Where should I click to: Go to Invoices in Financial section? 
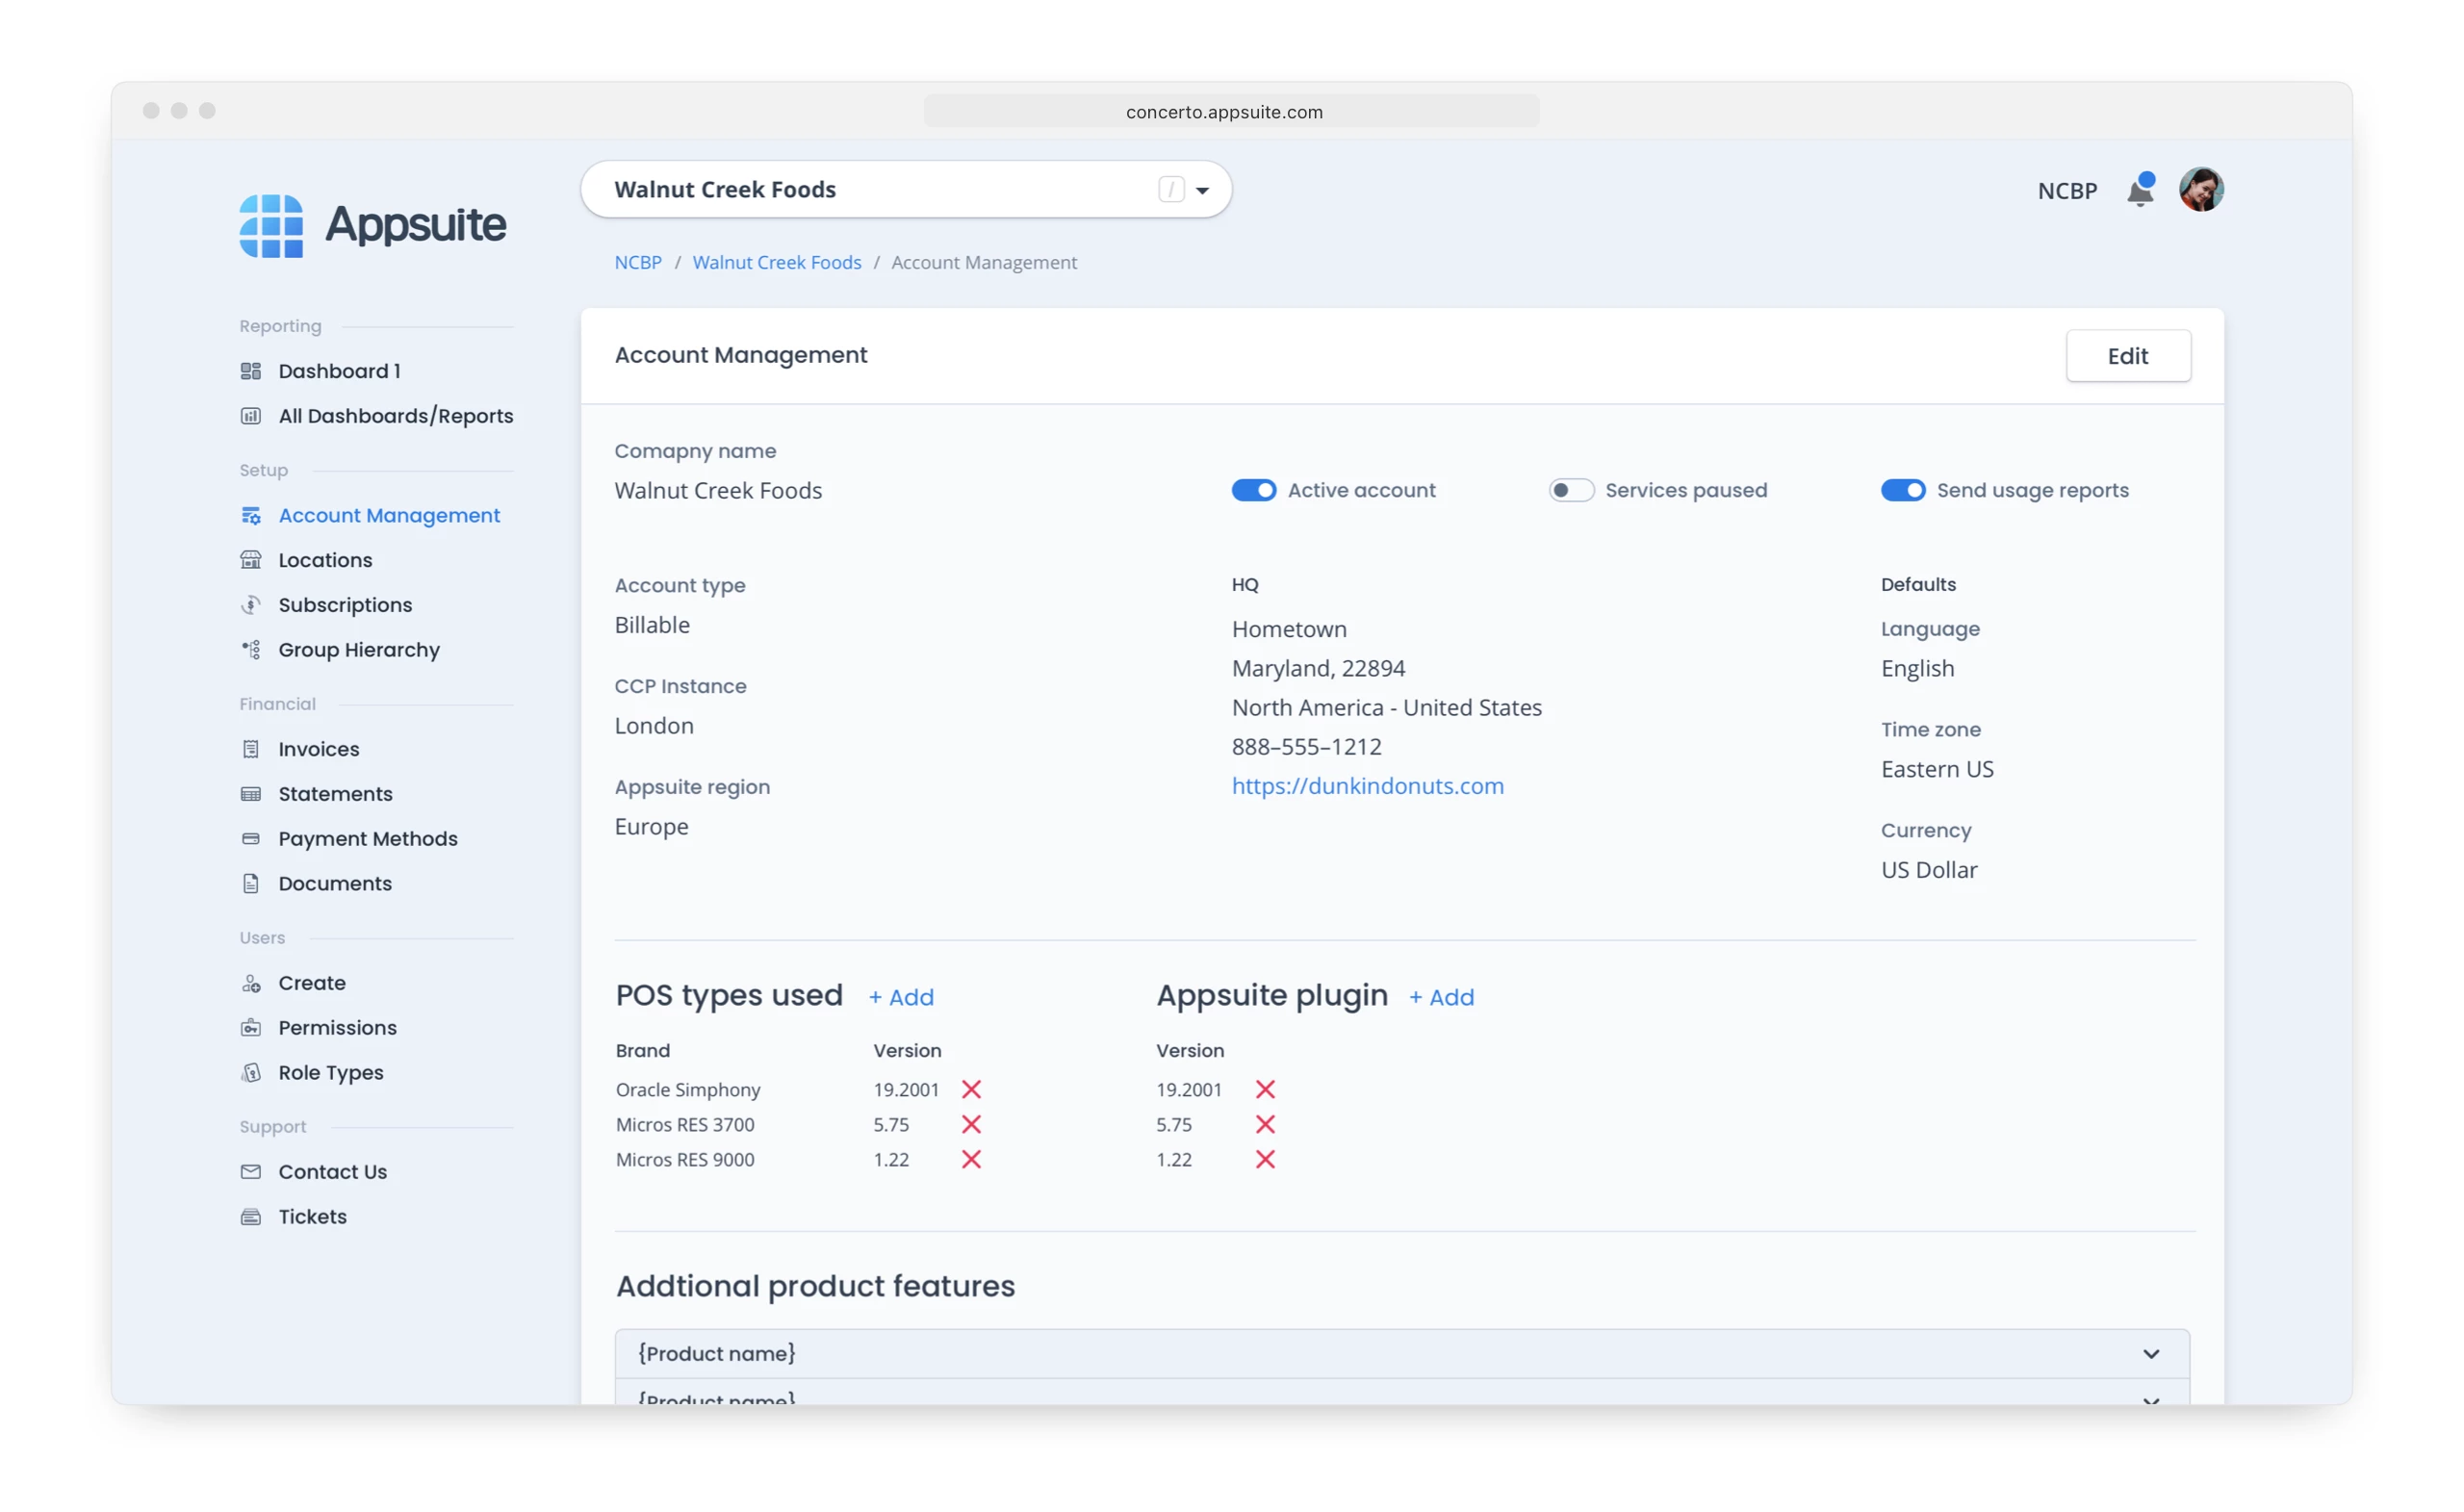coord(318,749)
